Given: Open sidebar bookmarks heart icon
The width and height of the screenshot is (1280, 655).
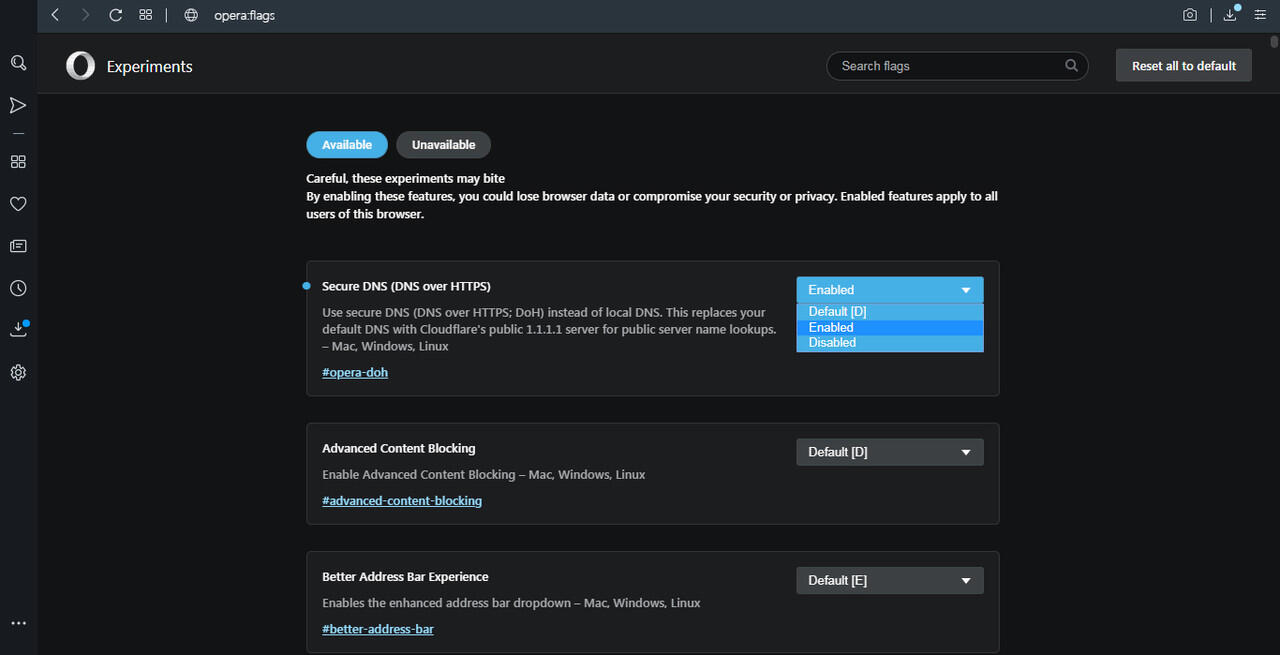Looking at the screenshot, I should (18, 204).
